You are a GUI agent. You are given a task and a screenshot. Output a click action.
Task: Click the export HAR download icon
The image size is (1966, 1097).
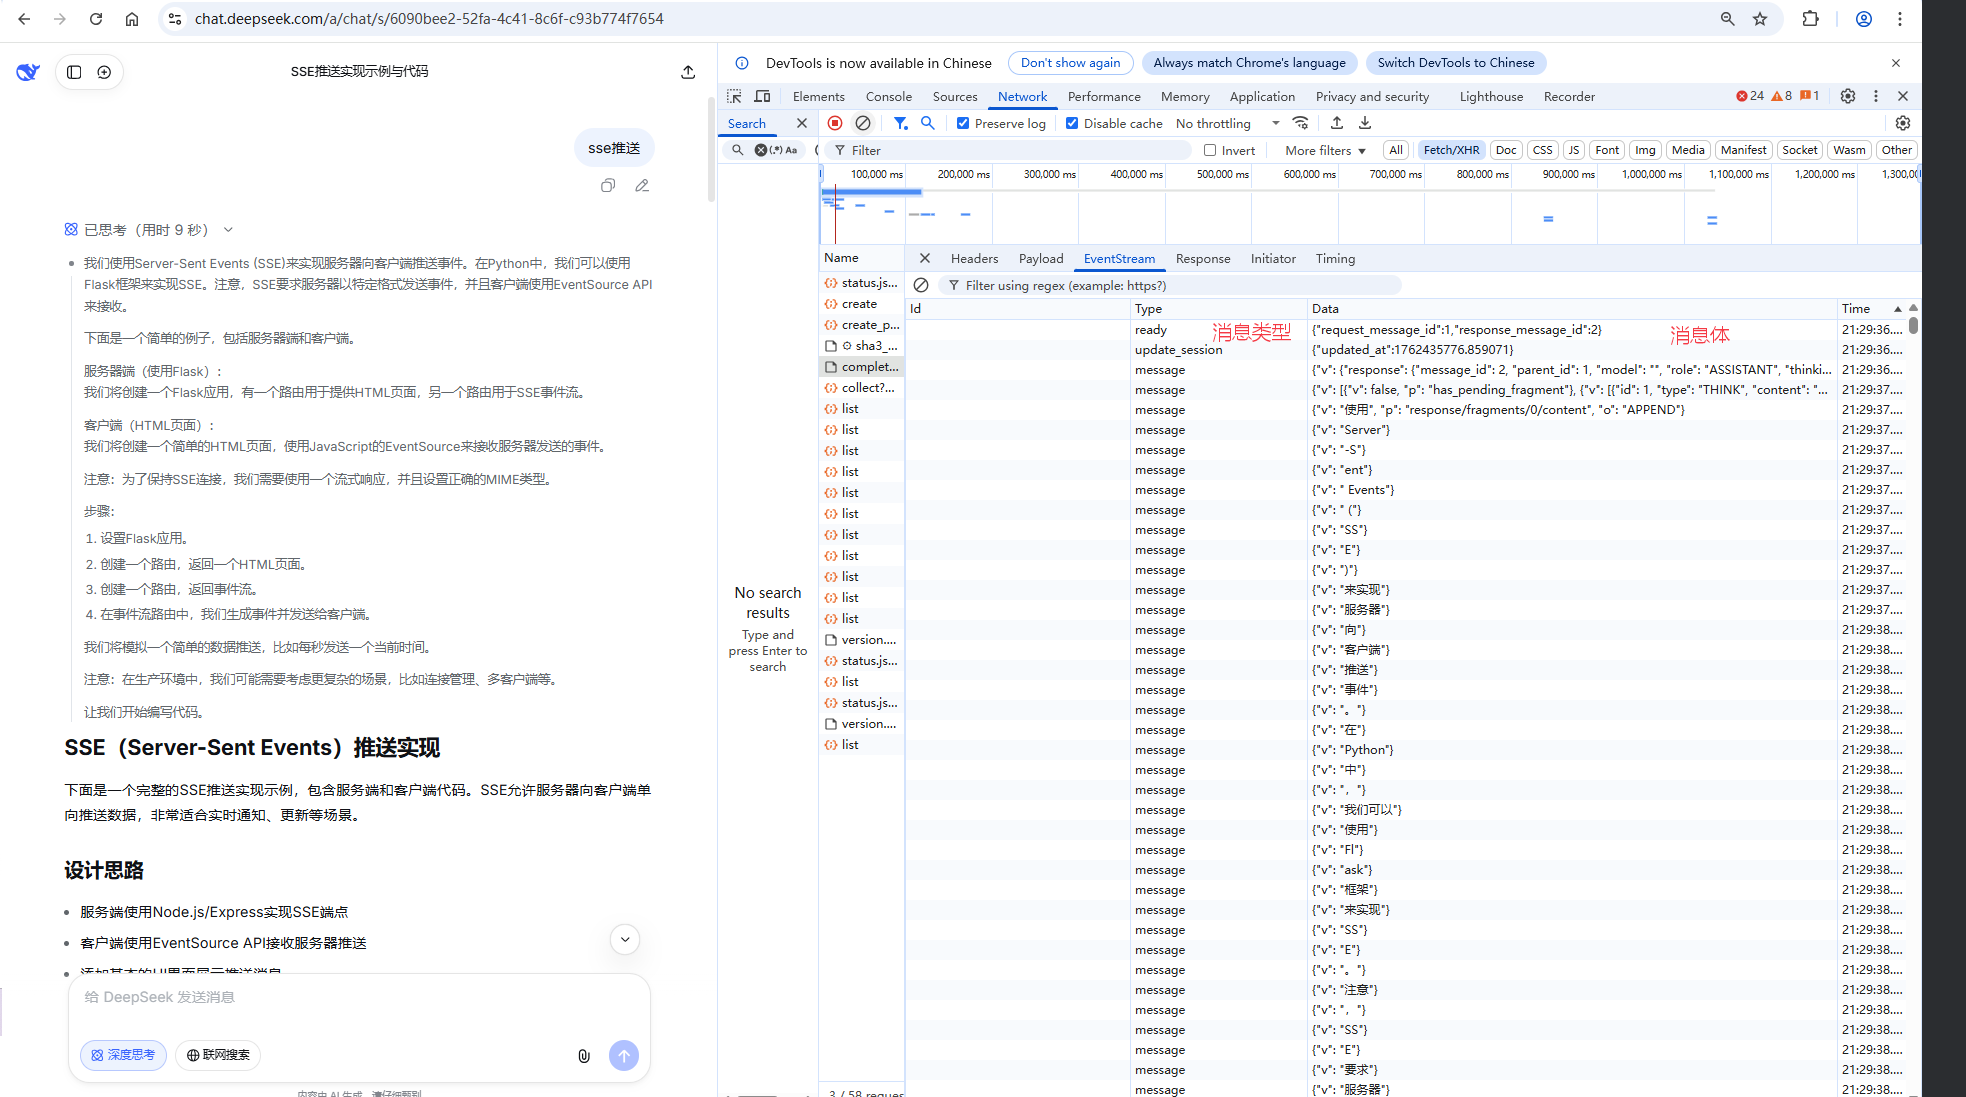[1365, 123]
